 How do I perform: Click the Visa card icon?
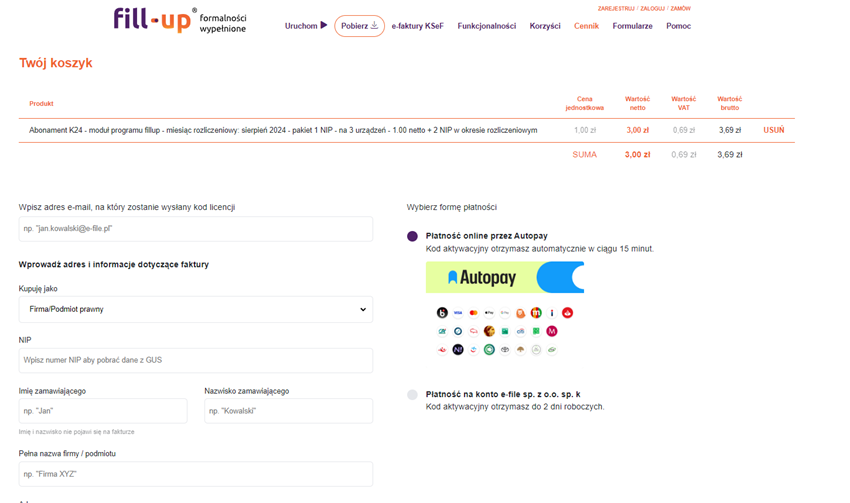click(x=458, y=313)
